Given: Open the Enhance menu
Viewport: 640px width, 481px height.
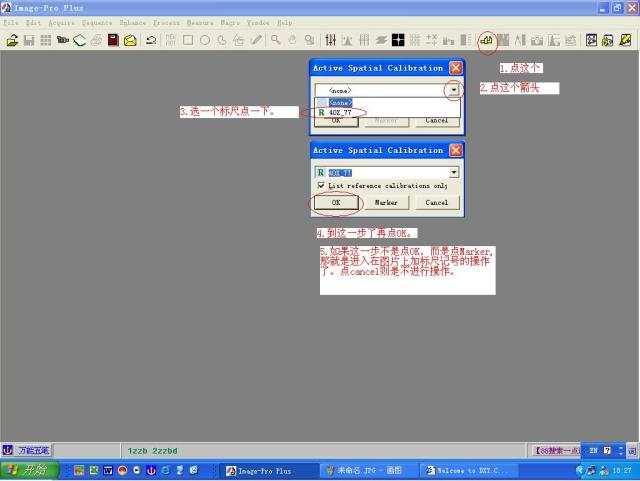Looking at the screenshot, I should 132,22.
